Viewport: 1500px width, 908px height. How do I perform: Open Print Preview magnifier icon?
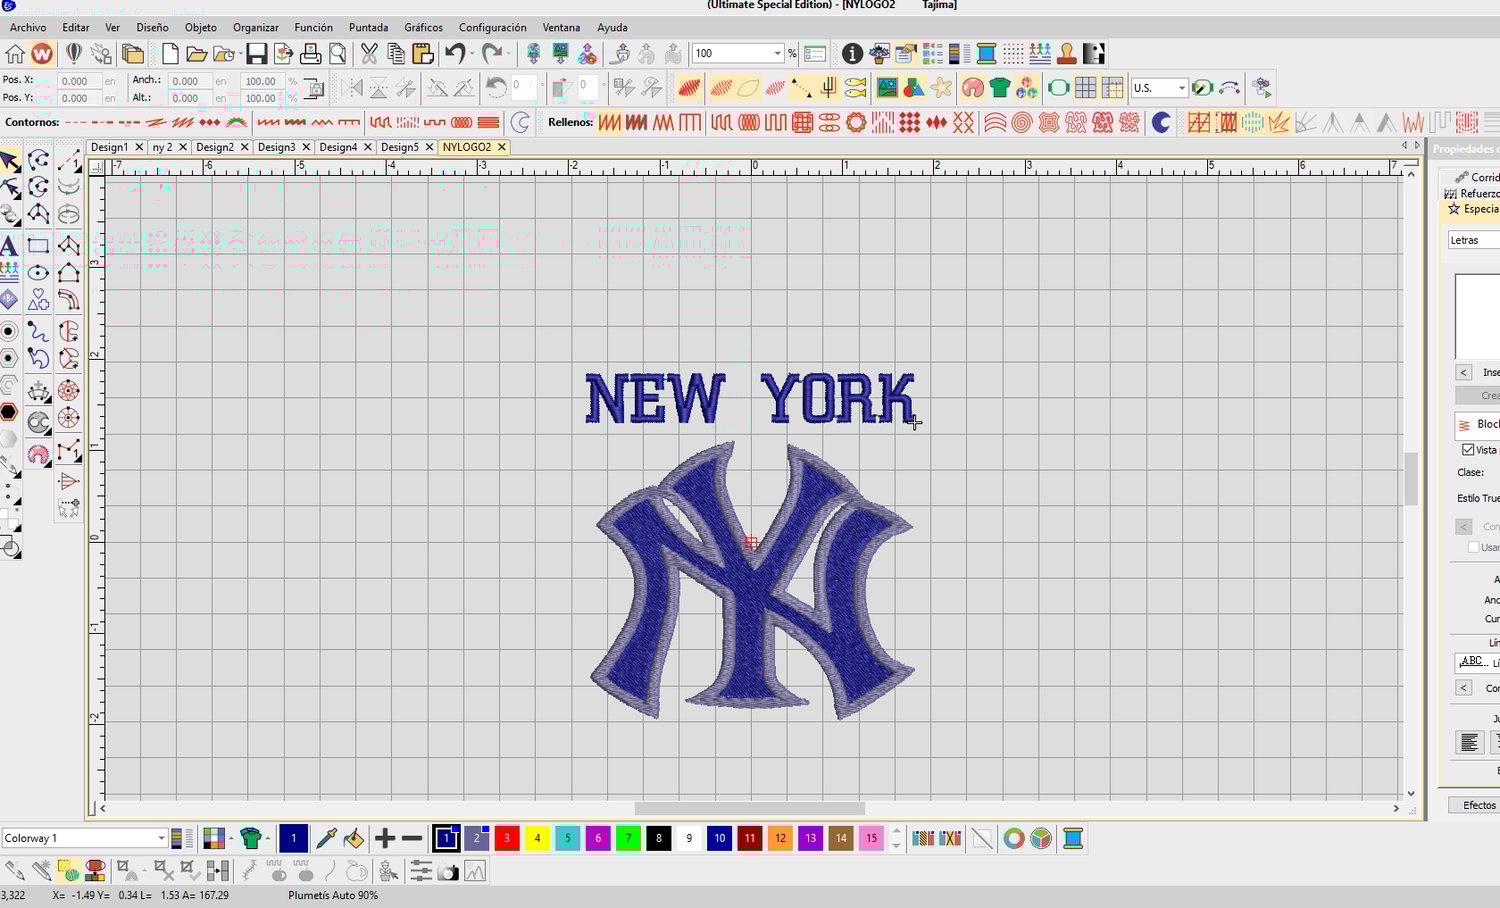click(x=338, y=53)
